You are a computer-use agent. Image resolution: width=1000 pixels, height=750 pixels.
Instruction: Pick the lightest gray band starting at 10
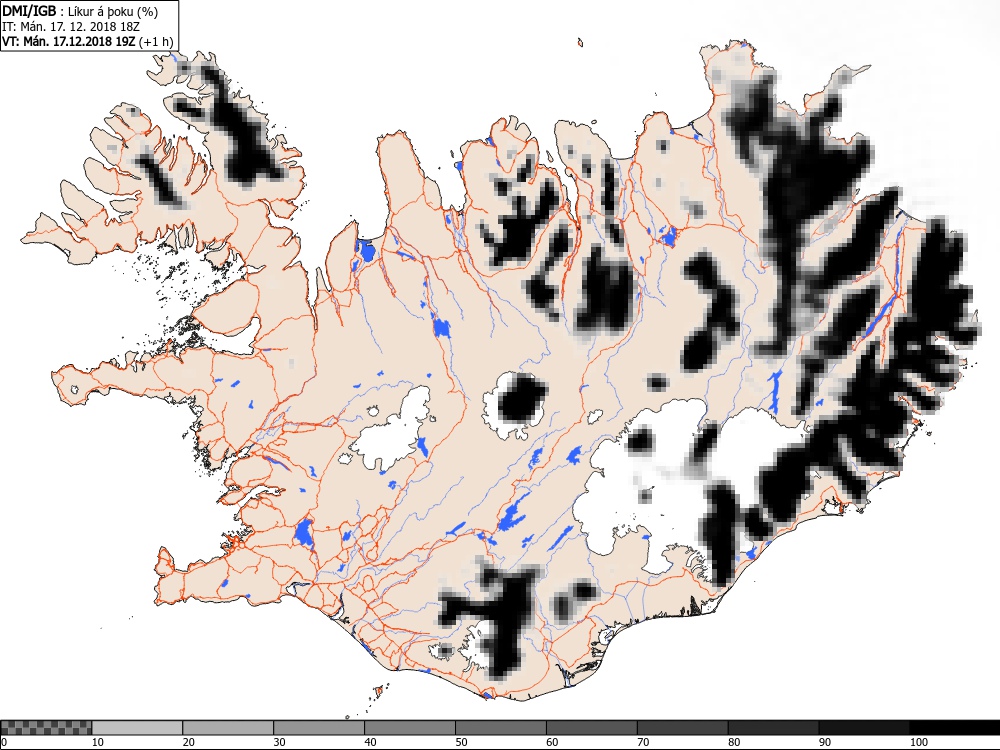(137, 728)
